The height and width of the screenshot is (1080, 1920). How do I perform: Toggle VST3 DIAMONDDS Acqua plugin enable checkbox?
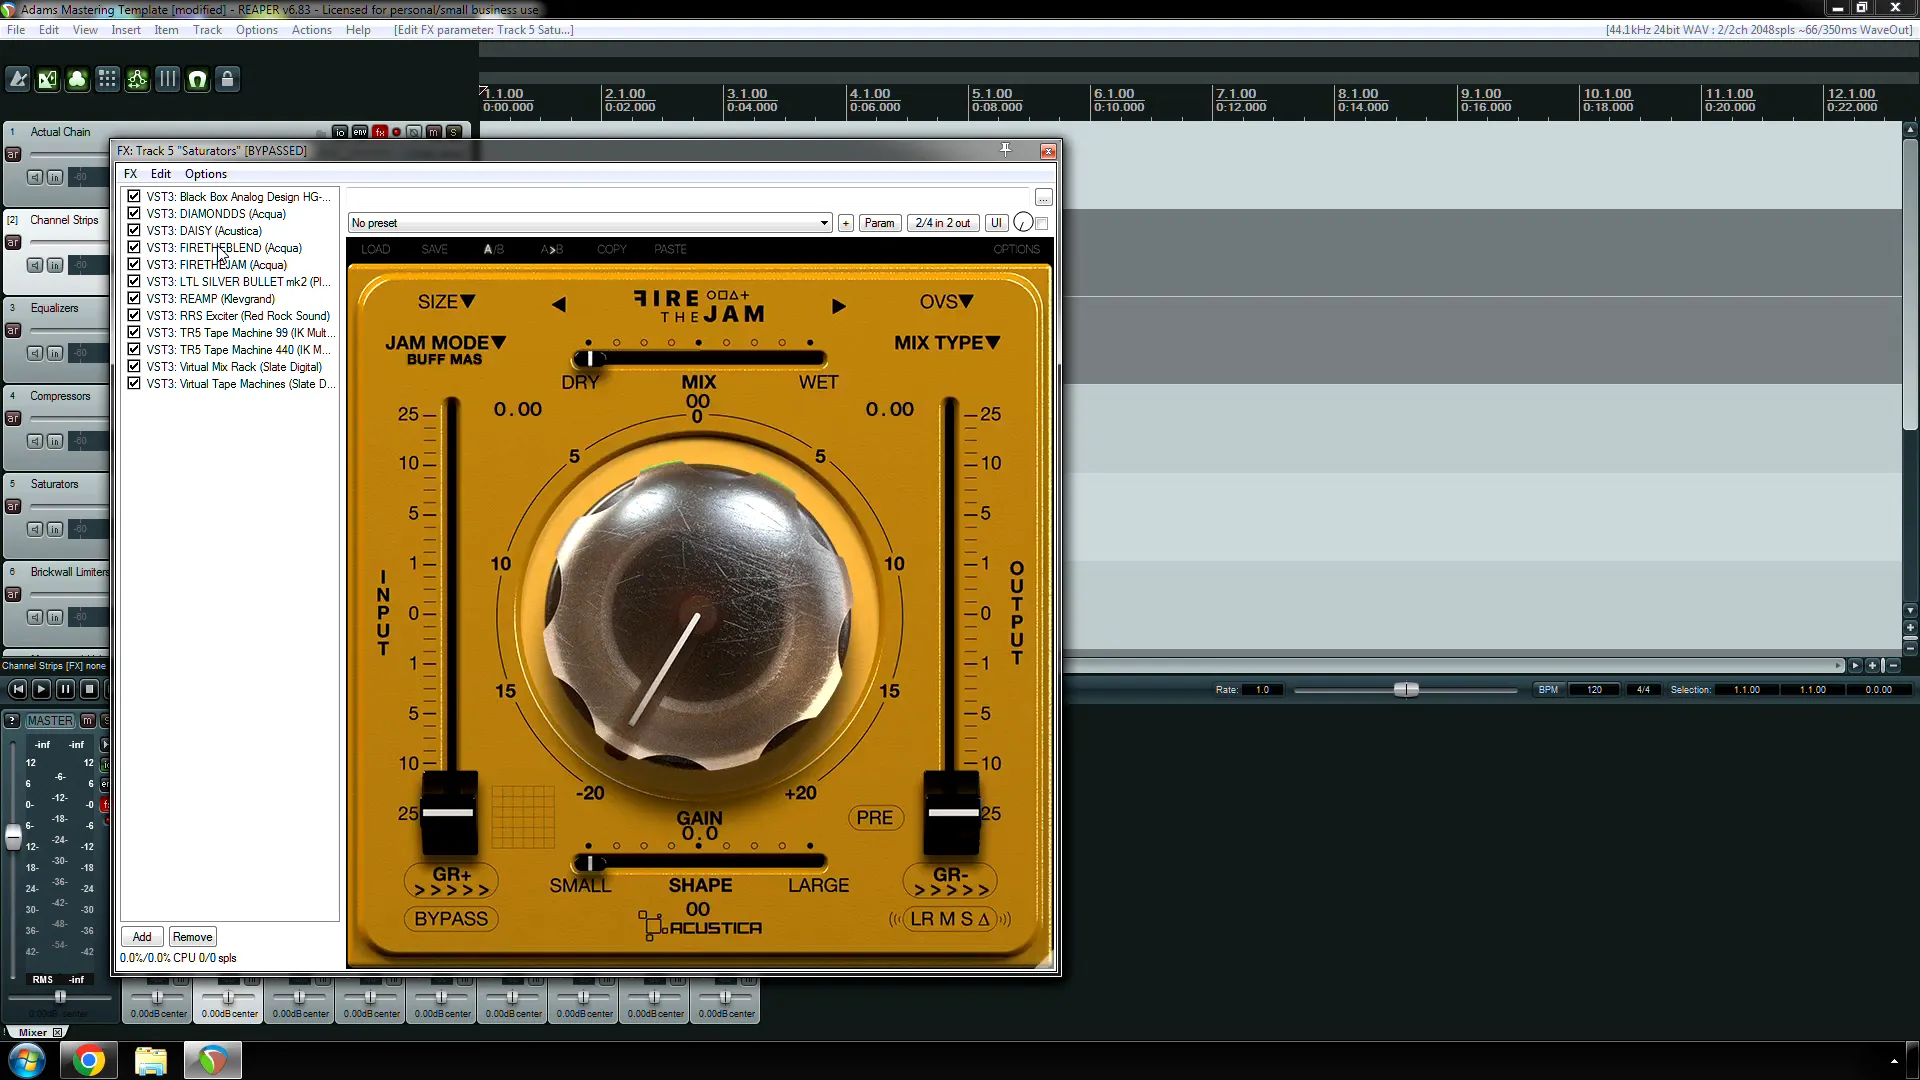pyautogui.click(x=133, y=214)
